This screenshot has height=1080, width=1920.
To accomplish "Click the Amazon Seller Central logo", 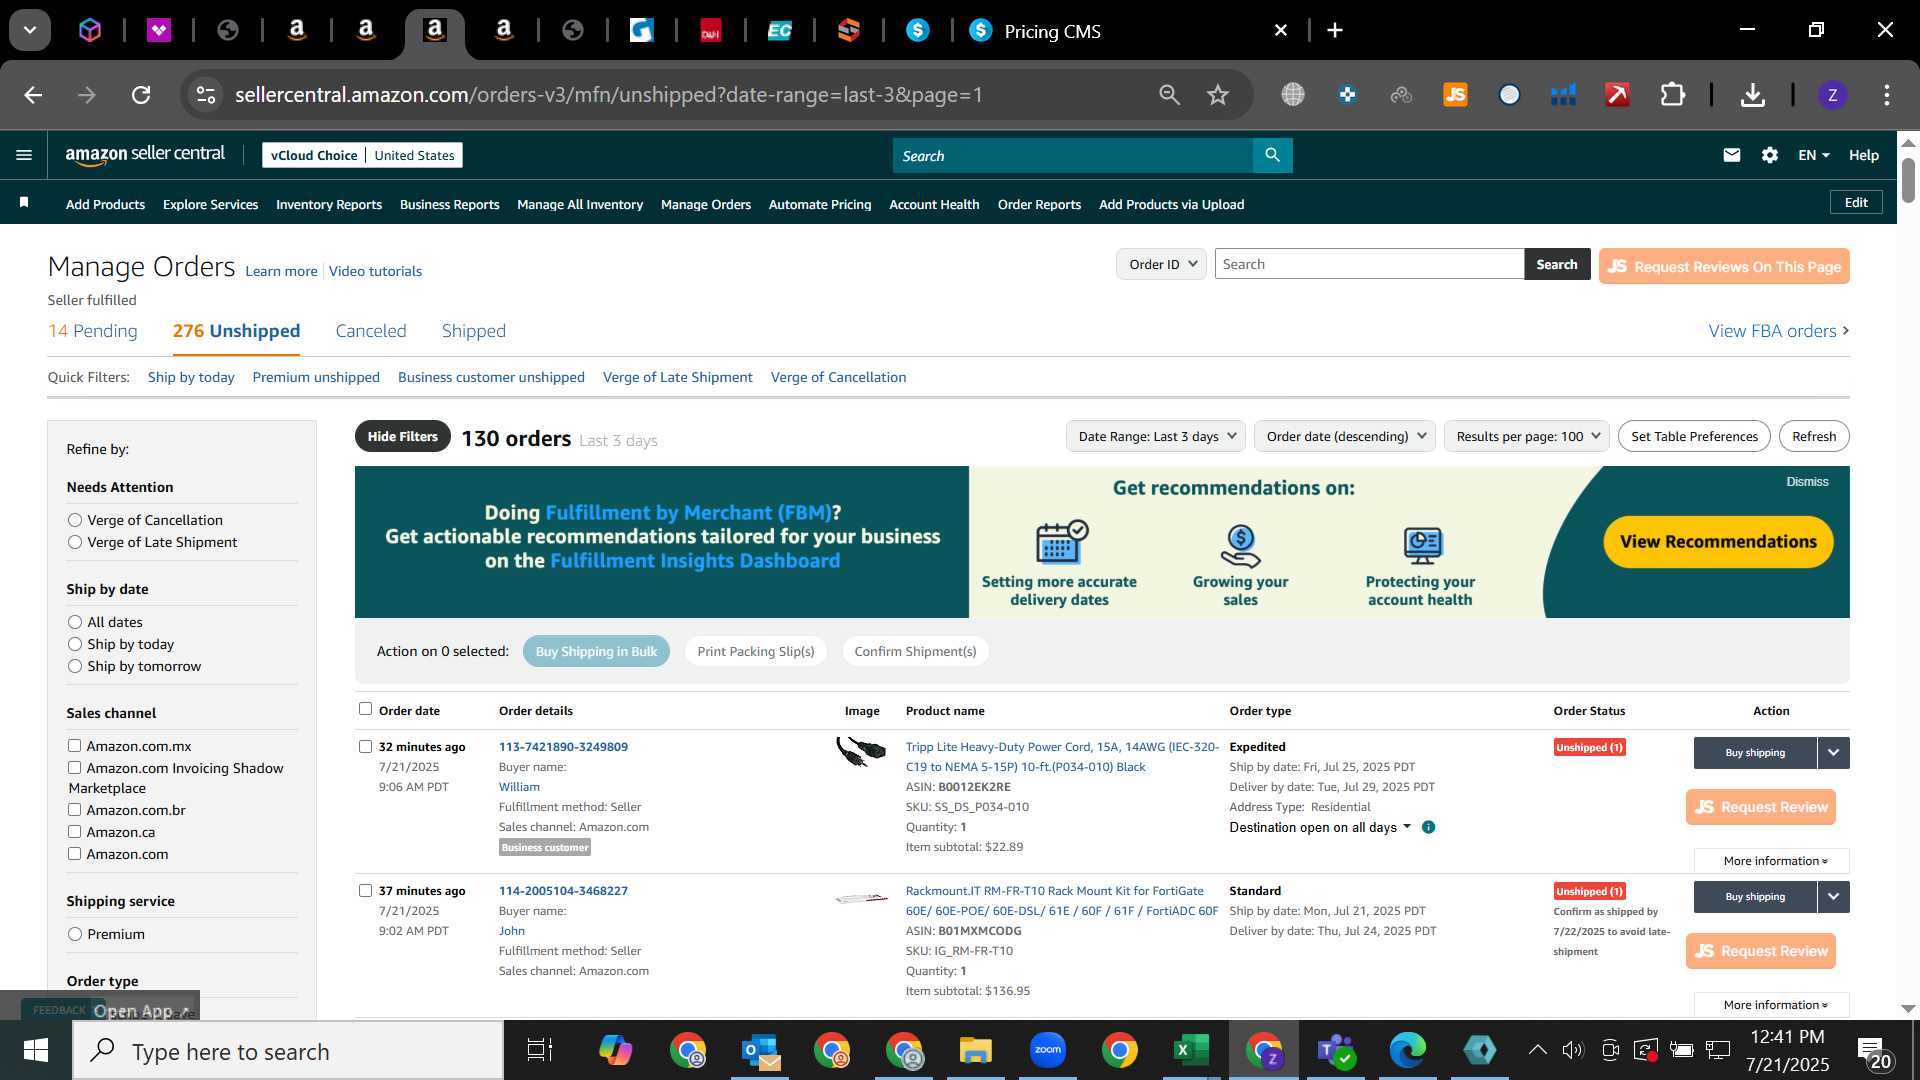I will point(145,154).
